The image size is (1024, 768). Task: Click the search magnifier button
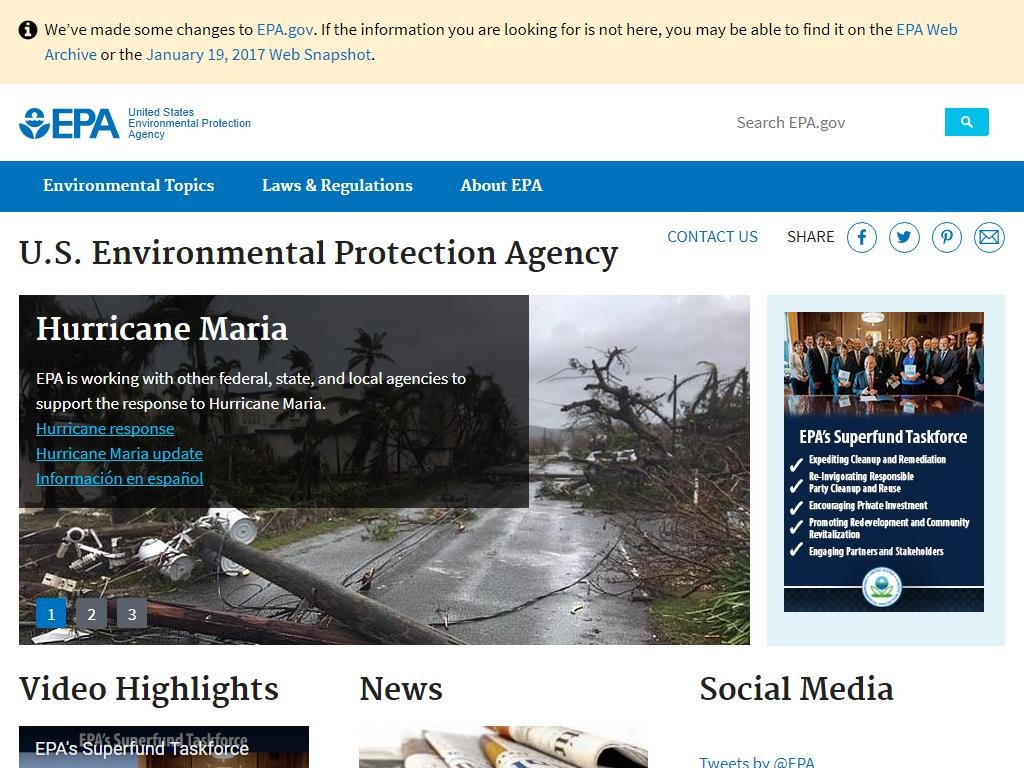pyautogui.click(x=967, y=122)
